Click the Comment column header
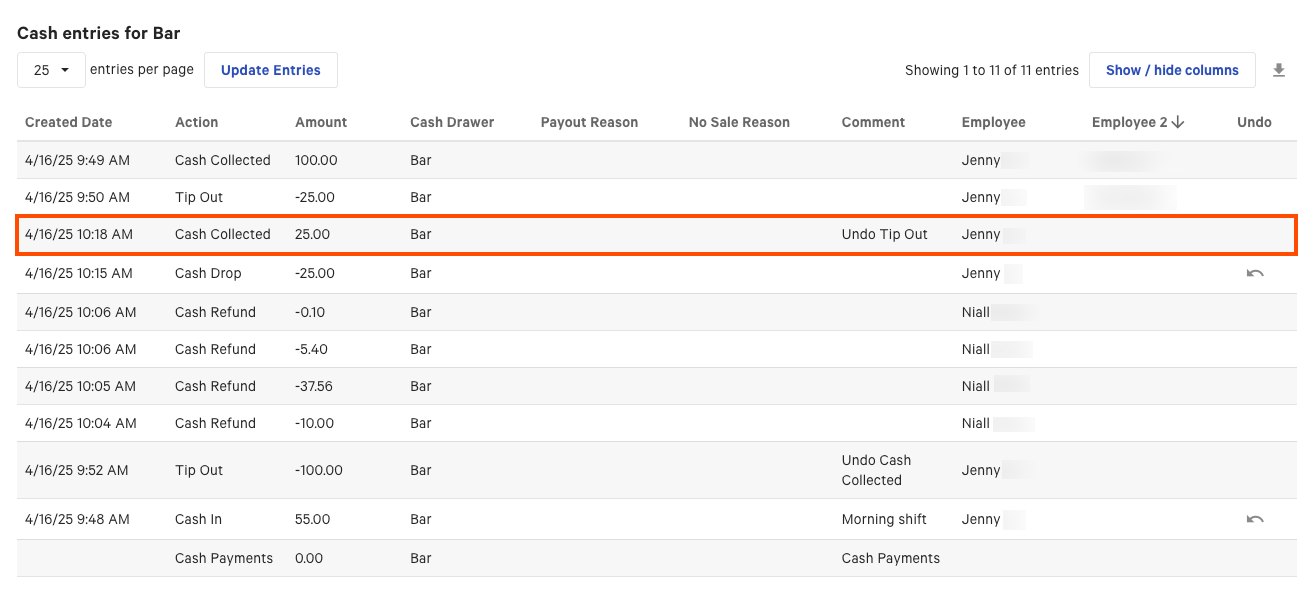This screenshot has height=592, width=1306. tap(873, 122)
